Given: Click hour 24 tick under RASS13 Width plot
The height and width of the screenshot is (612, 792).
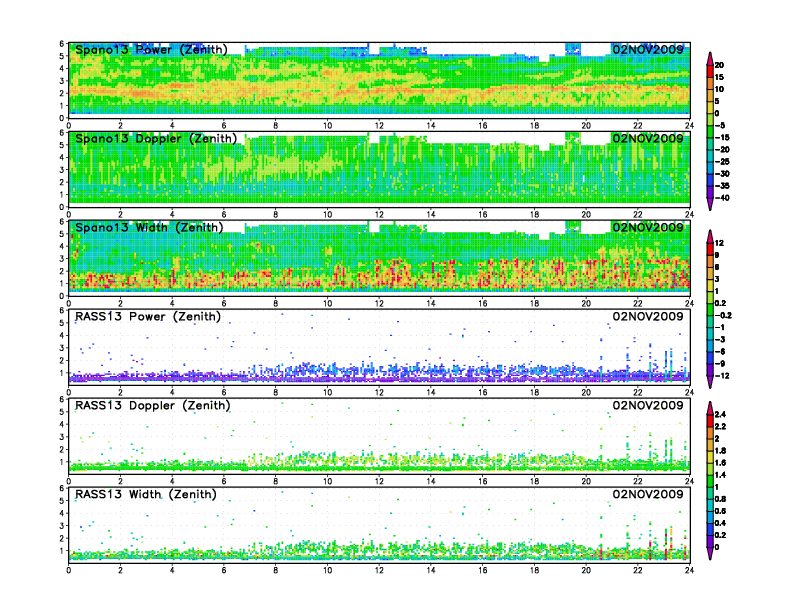Looking at the screenshot, I should click(x=689, y=570).
